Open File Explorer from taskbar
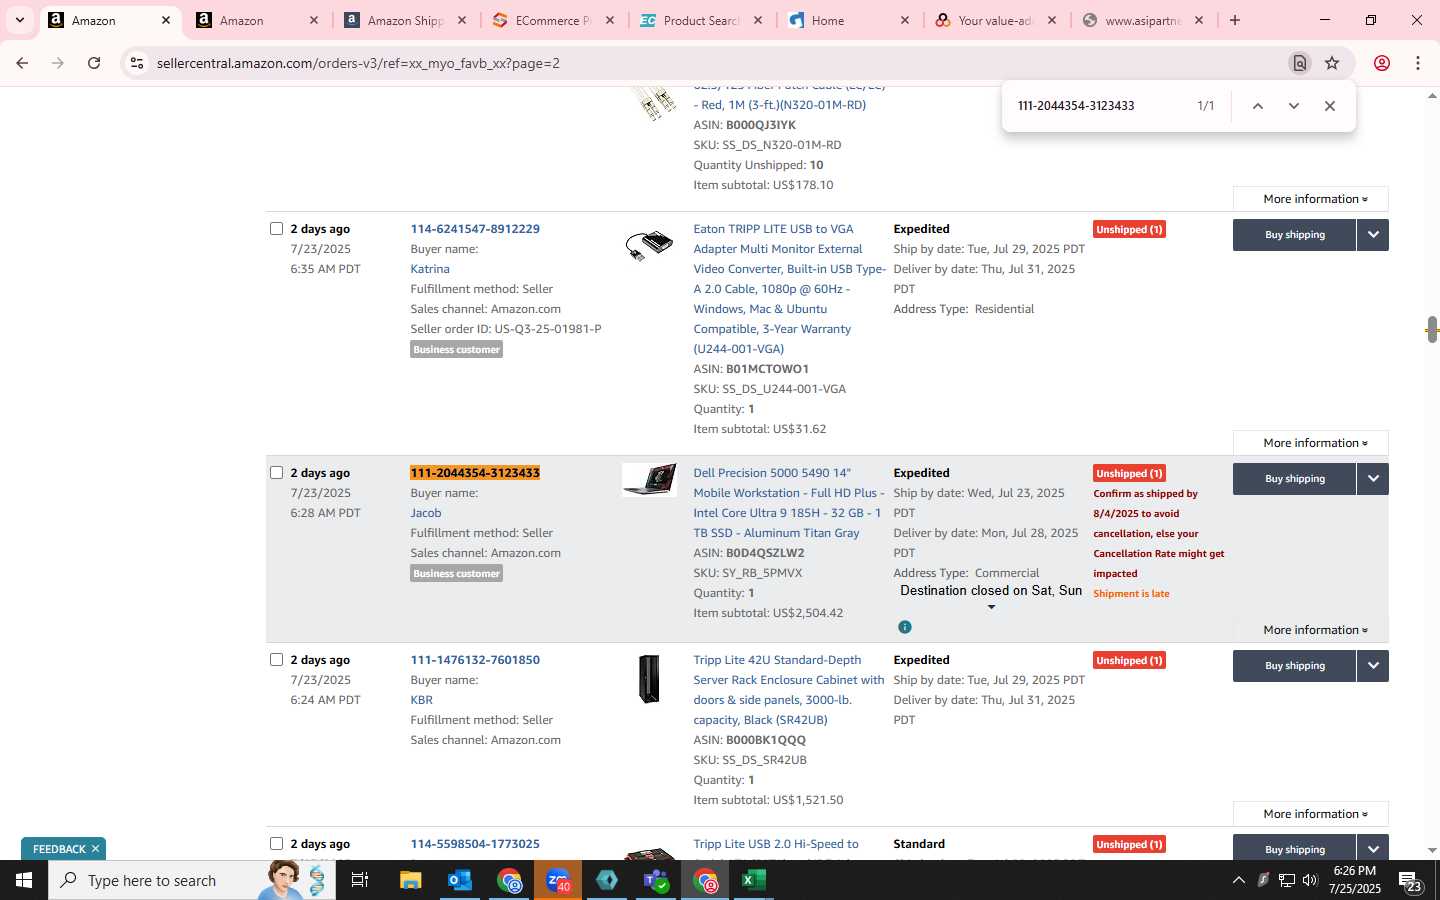1440x900 pixels. coord(410,880)
